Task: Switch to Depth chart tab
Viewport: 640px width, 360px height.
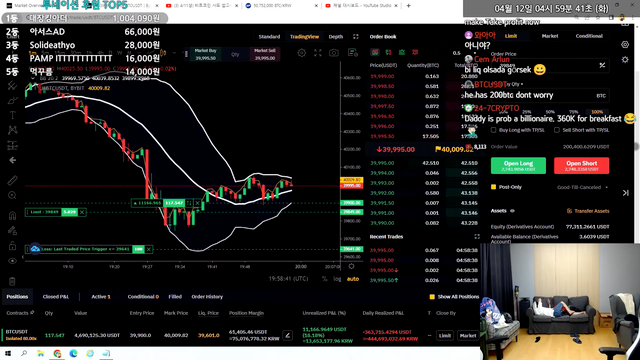Action: [x=336, y=37]
